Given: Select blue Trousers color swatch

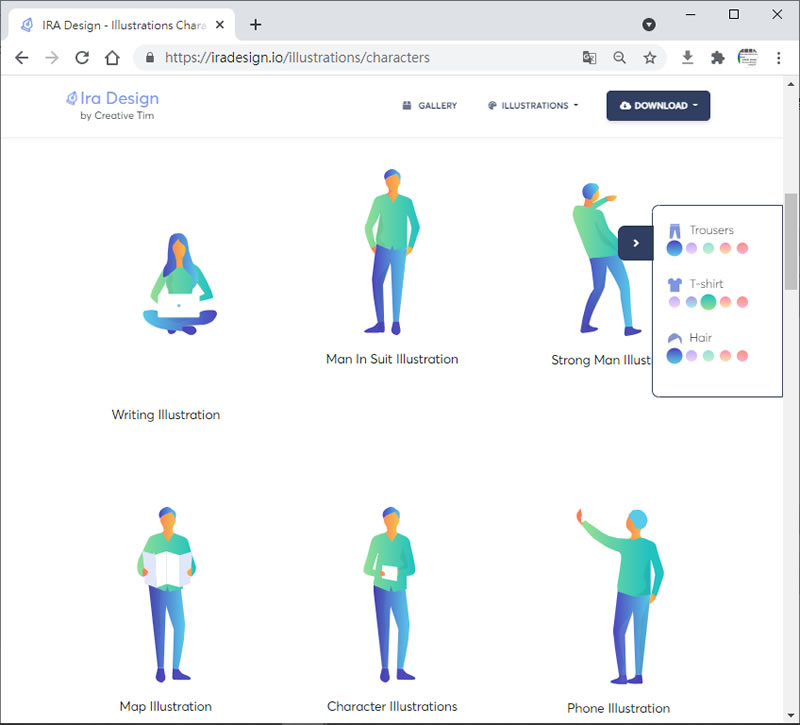Looking at the screenshot, I should tap(674, 248).
